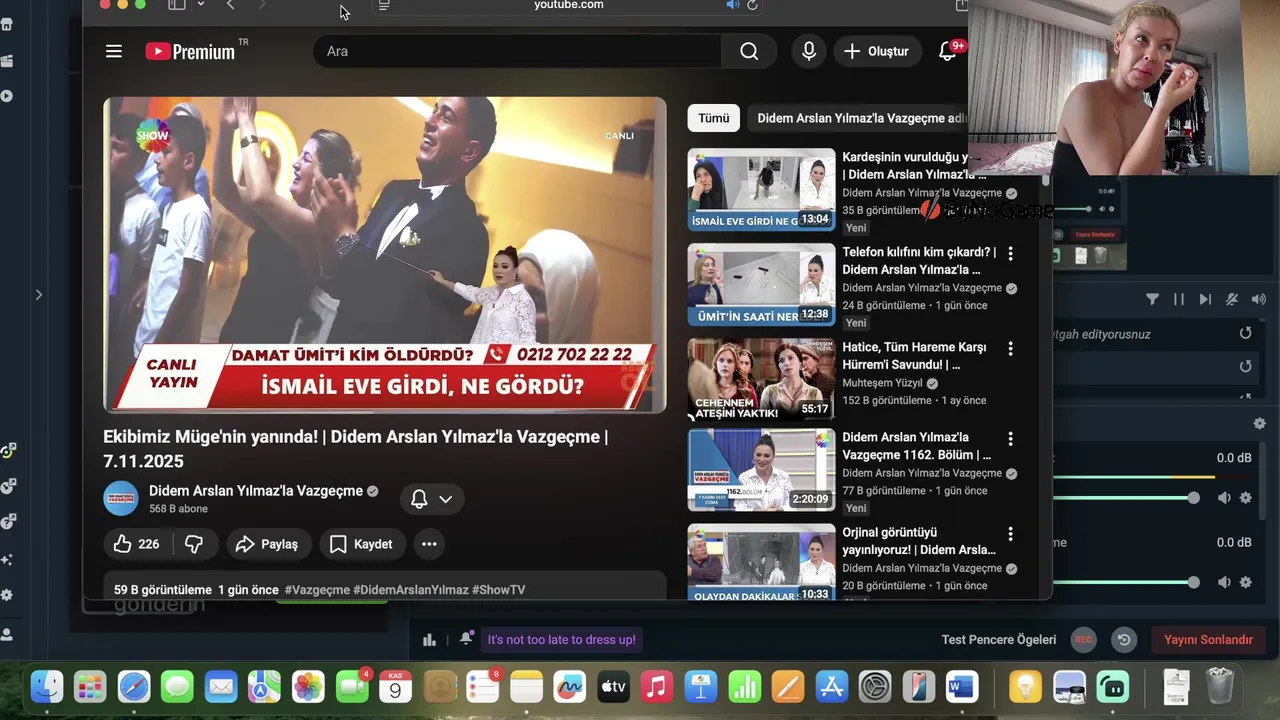
Task: Launch Apple Music from the Dock
Action: pos(656,687)
